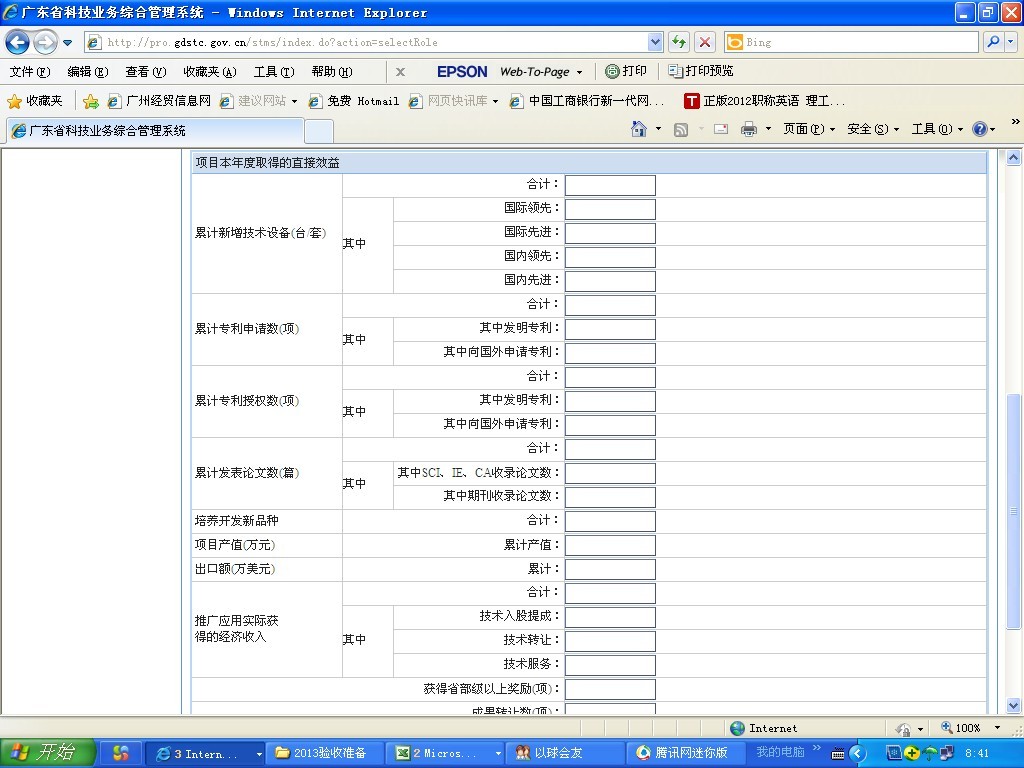Open the 收藏夹(A) menu
The image size is (1024, 768).
210,72
